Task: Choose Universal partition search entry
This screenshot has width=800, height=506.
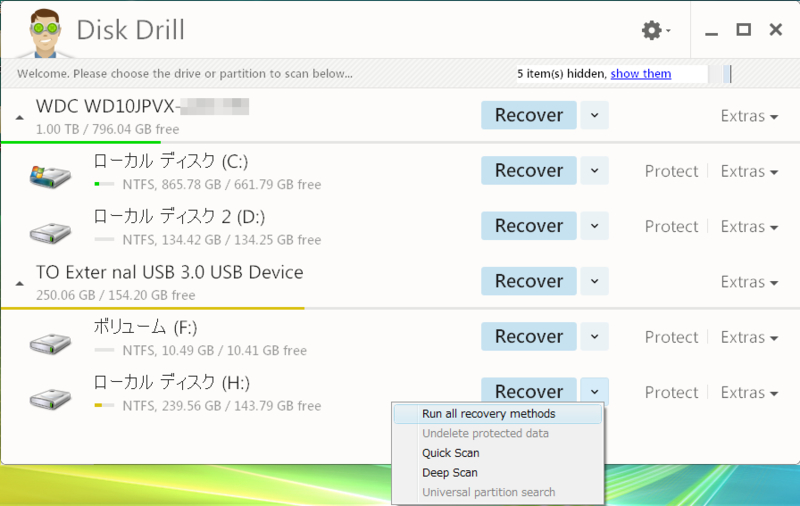Action: (498, 492)
